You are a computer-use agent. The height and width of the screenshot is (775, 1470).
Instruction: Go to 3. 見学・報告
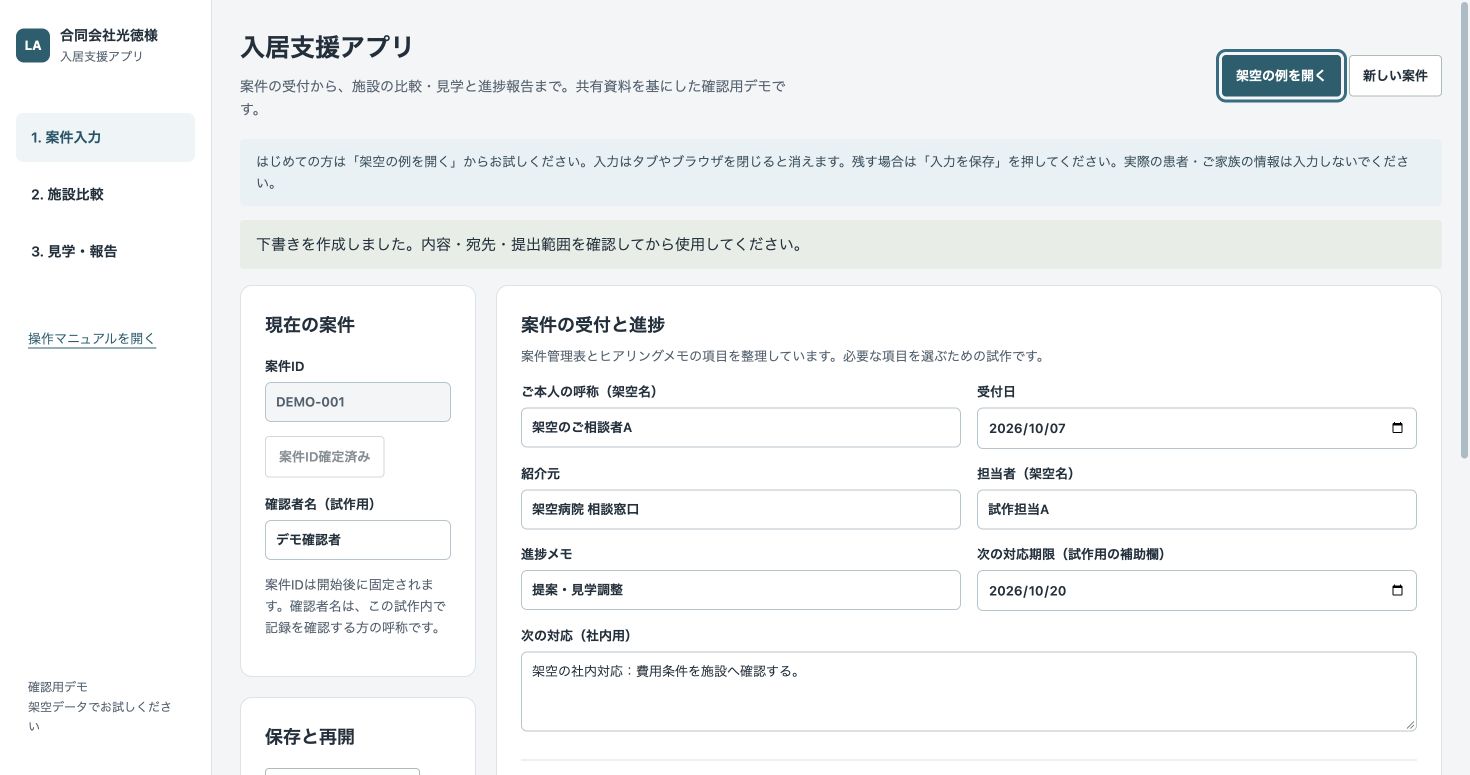[105, 251]
